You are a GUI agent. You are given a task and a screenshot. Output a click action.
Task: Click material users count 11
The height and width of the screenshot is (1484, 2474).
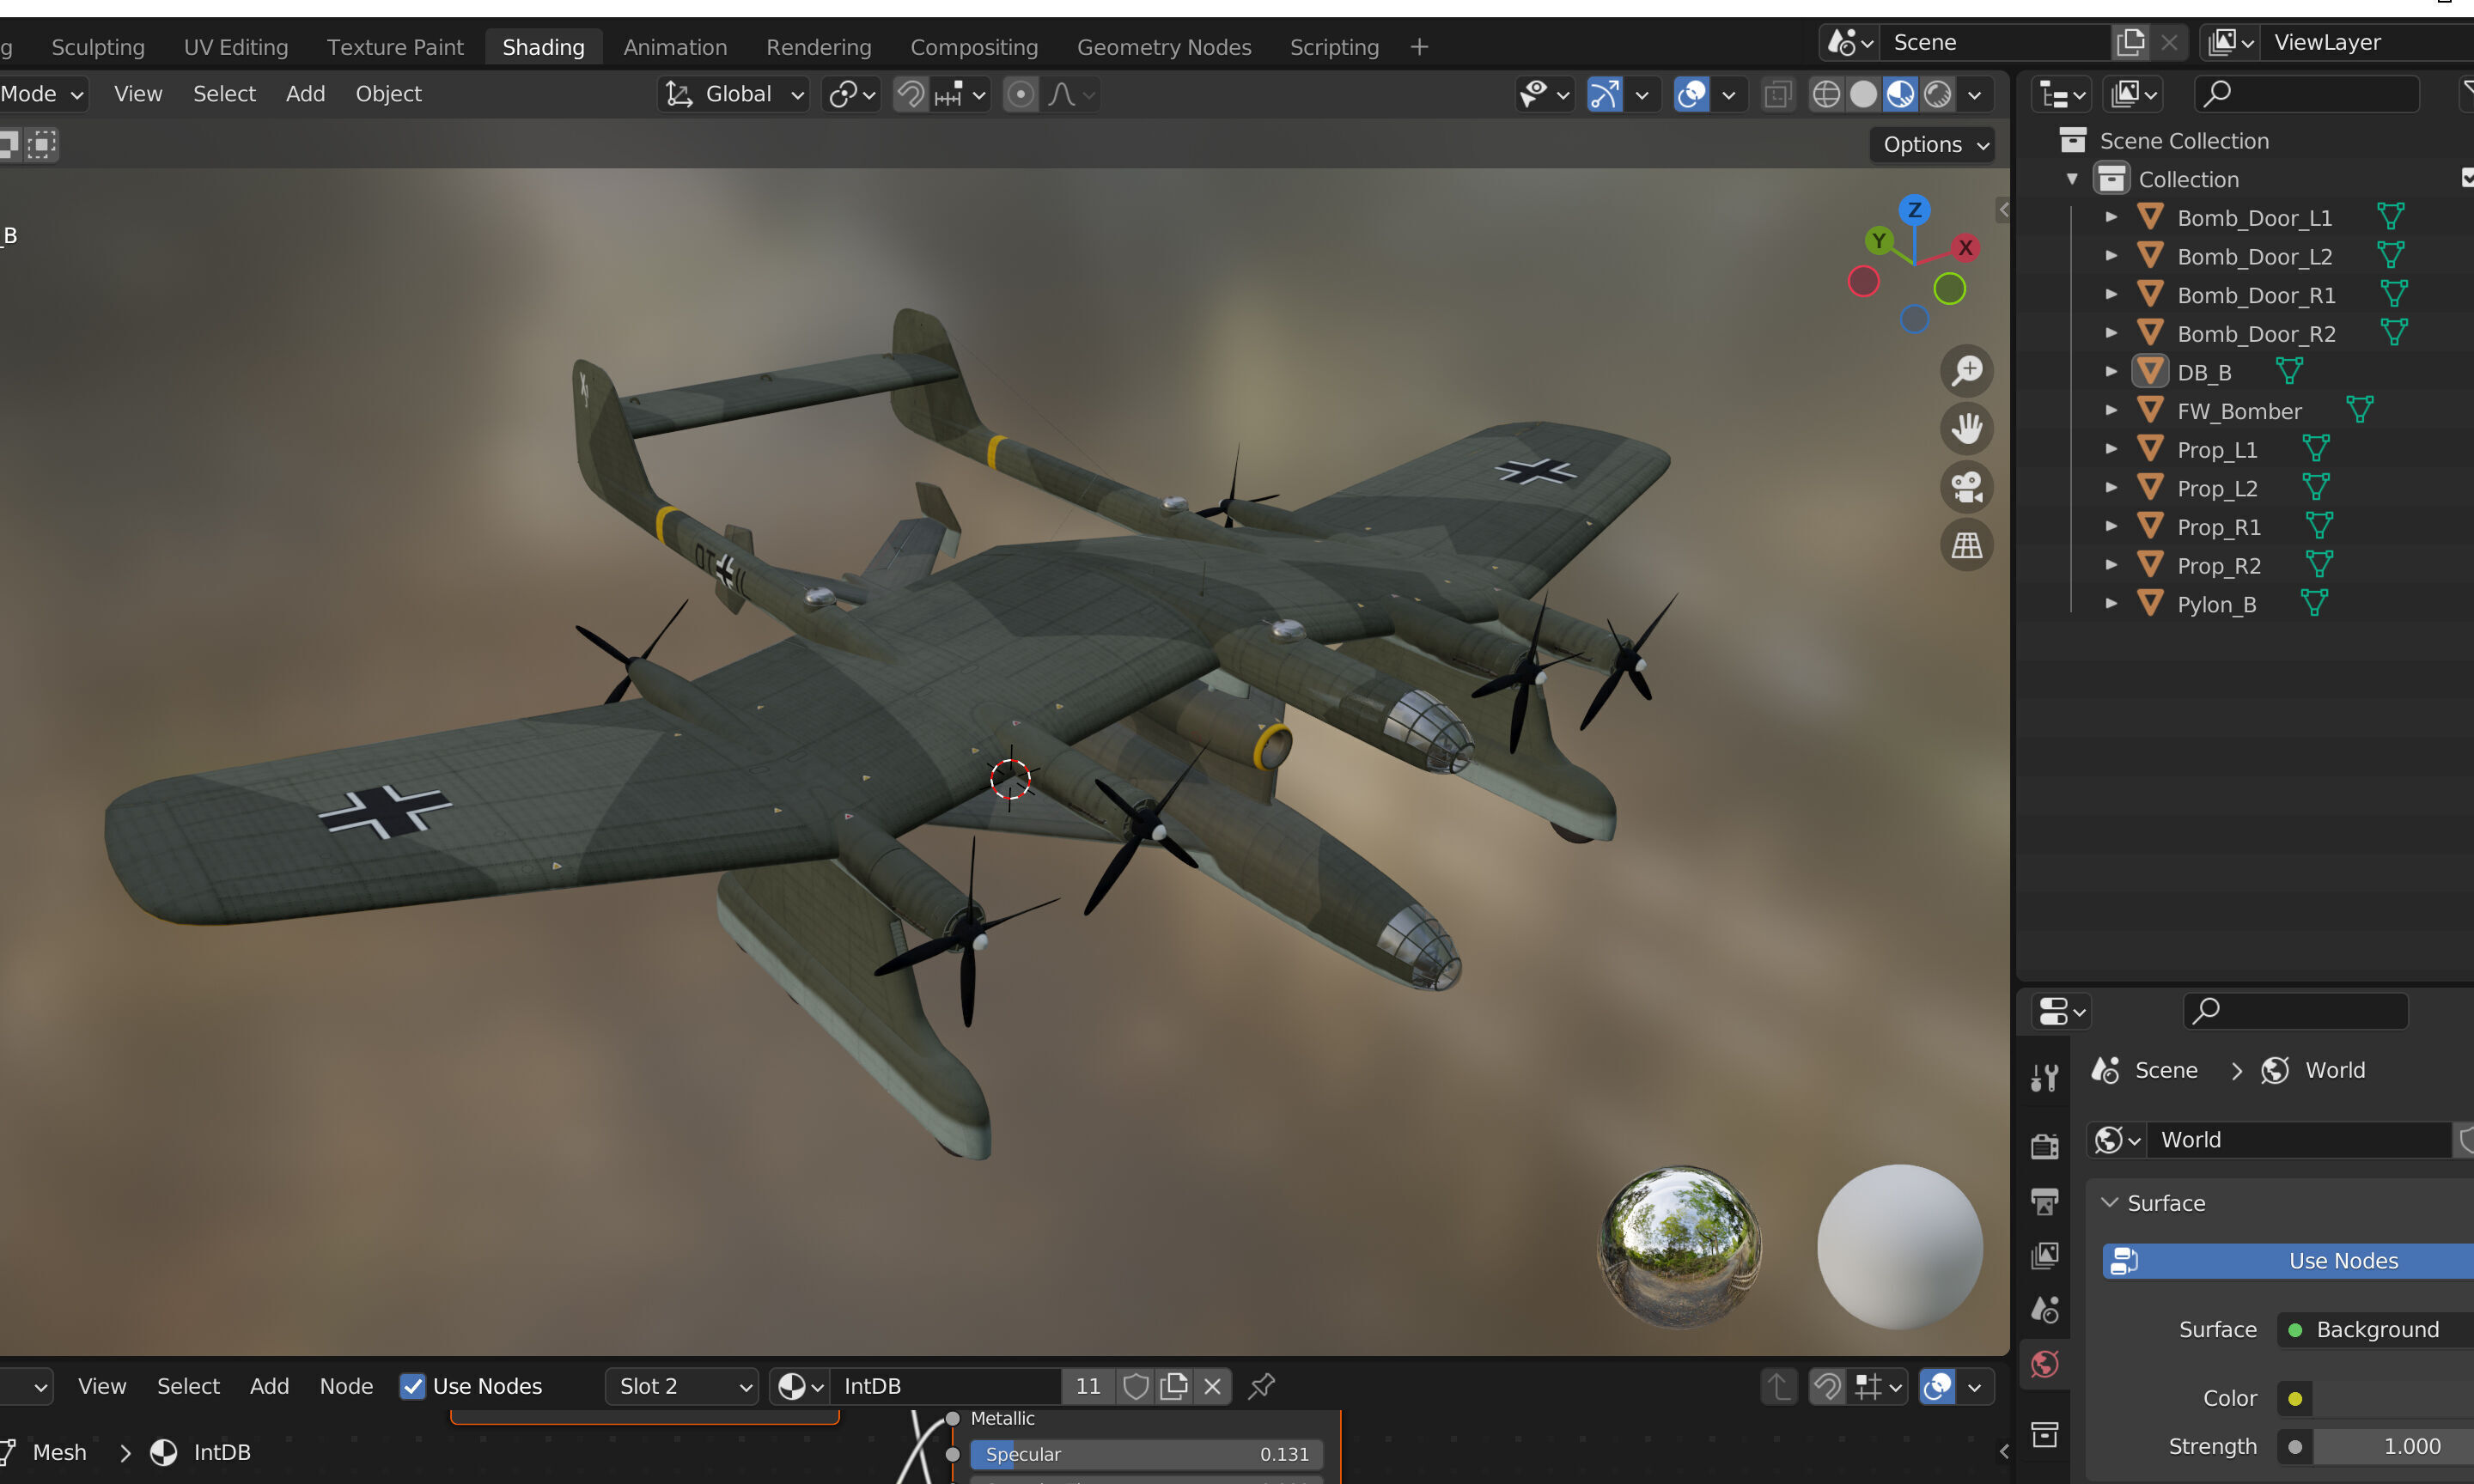(x=1087, y=1386)
